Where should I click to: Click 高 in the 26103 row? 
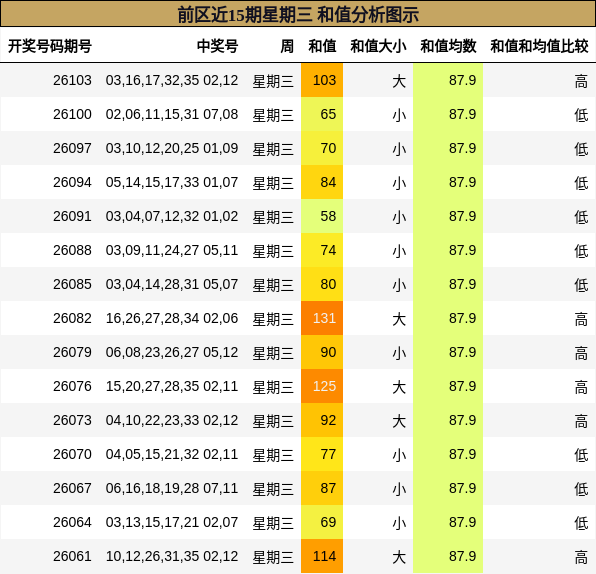(582, 81)
